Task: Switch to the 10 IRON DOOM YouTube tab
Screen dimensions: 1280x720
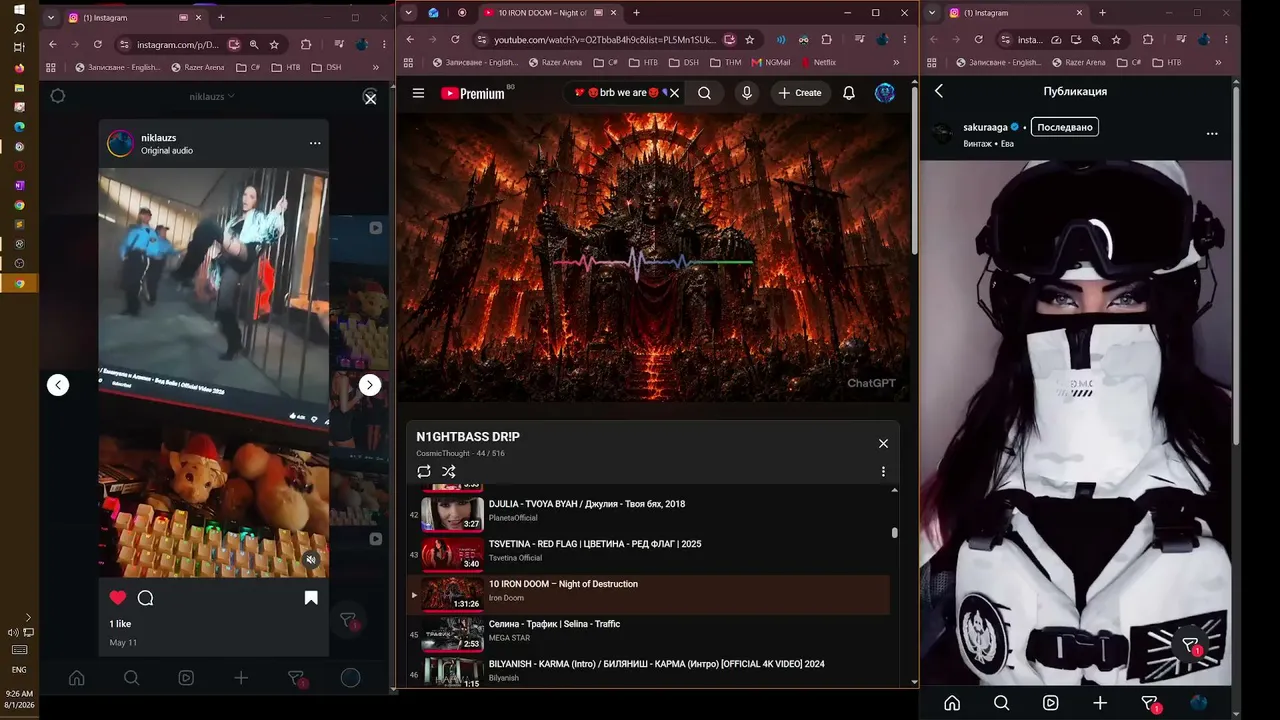Action: [548, 13]
